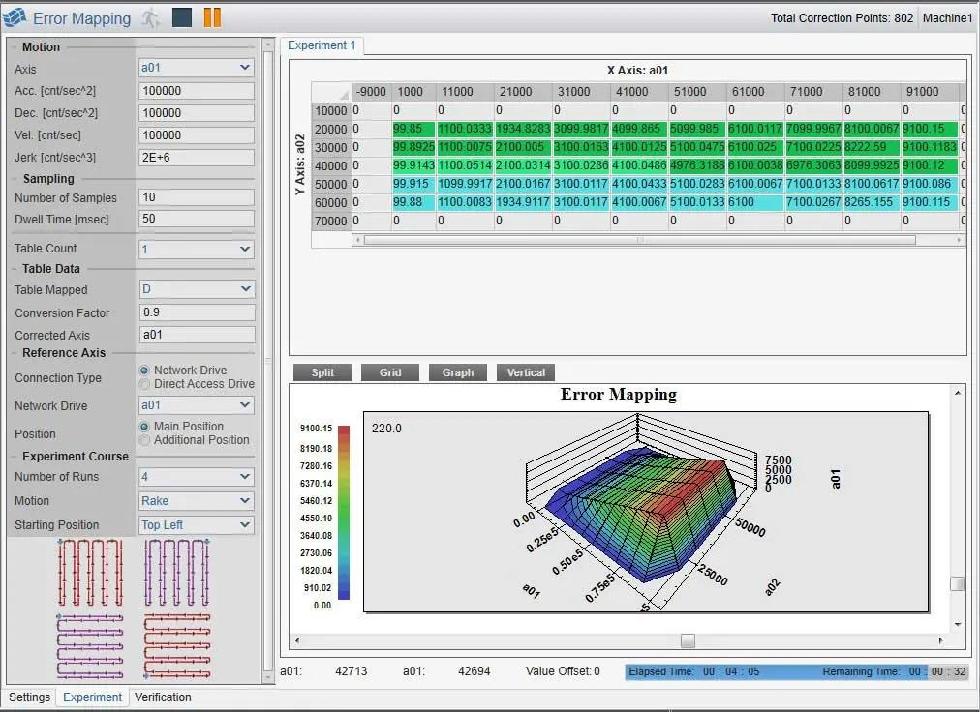The image size is (980, 712).
Task: Select the top-left vertical rake pattern thumbnail
Action: pyautogui.click(x=90, y=573)
